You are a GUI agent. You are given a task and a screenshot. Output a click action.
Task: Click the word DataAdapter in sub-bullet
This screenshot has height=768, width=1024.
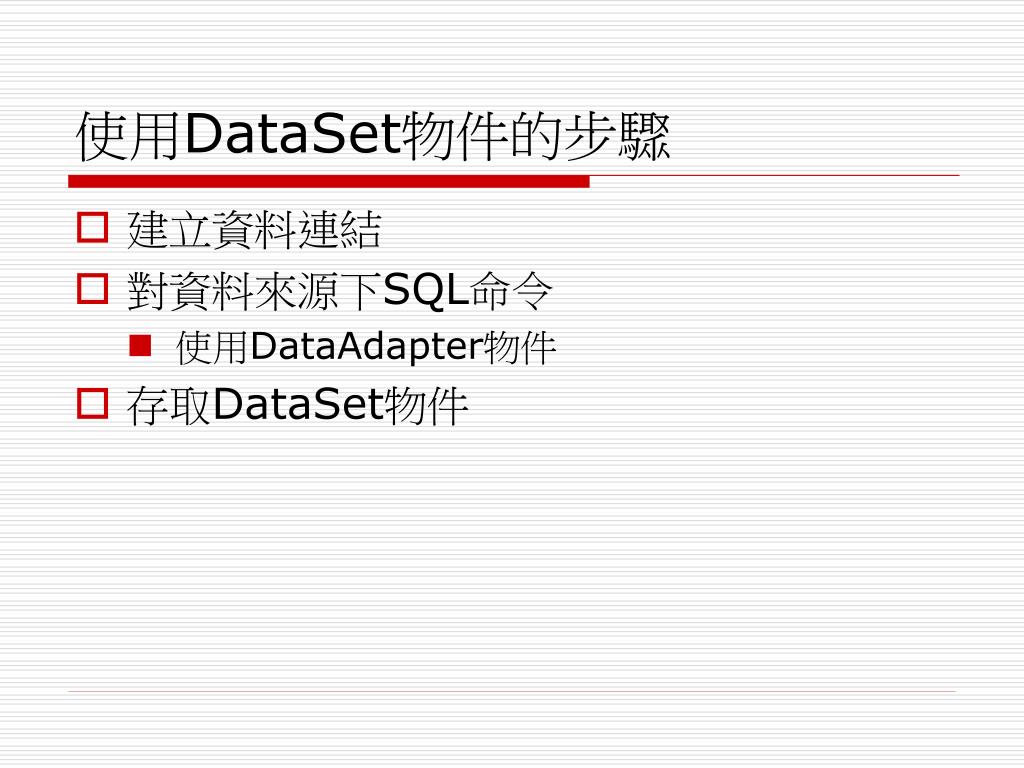click(x=366, y=346)
